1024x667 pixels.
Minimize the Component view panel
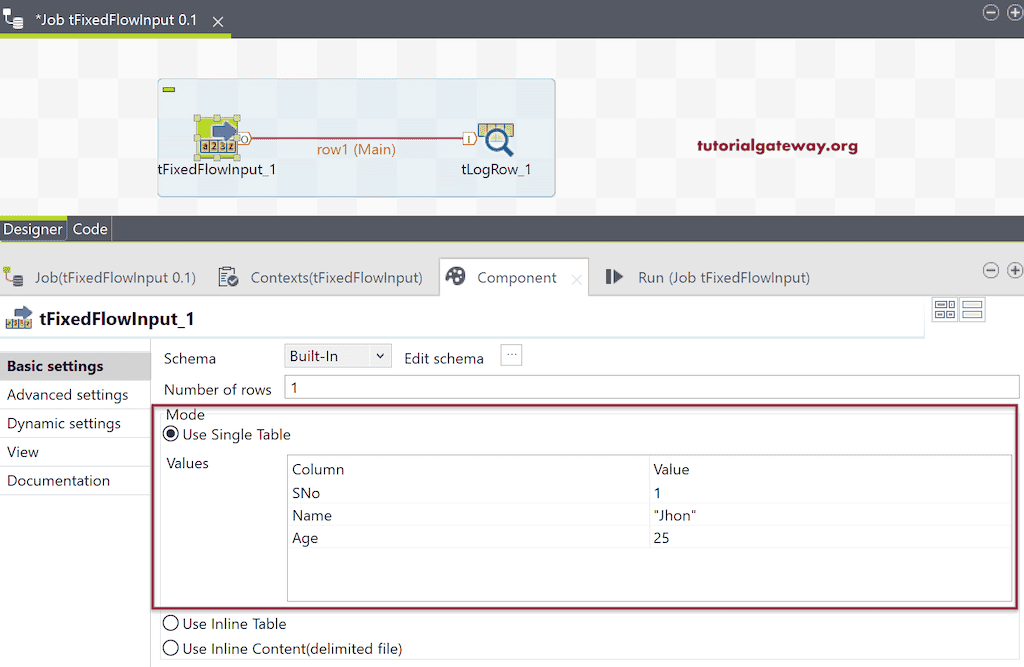tap(991, 270)
